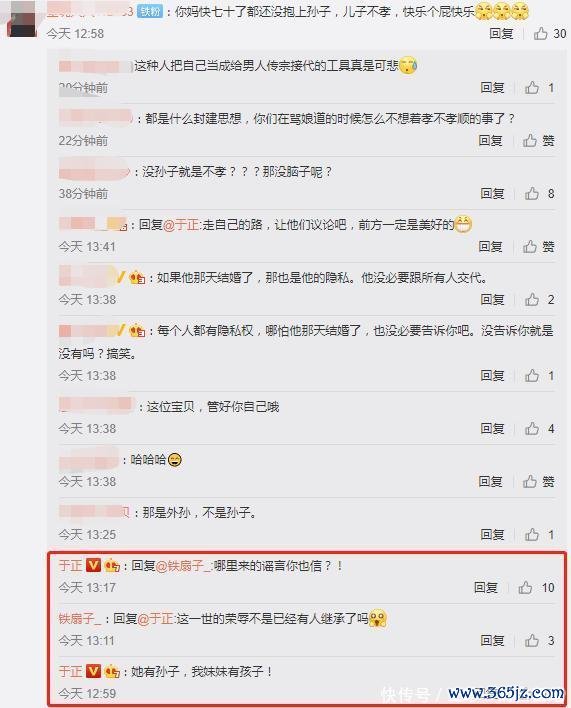Click the 铁粉 badge on the top commenter
The width and height of the screenshot is (571, 708).
coord(149,11)
